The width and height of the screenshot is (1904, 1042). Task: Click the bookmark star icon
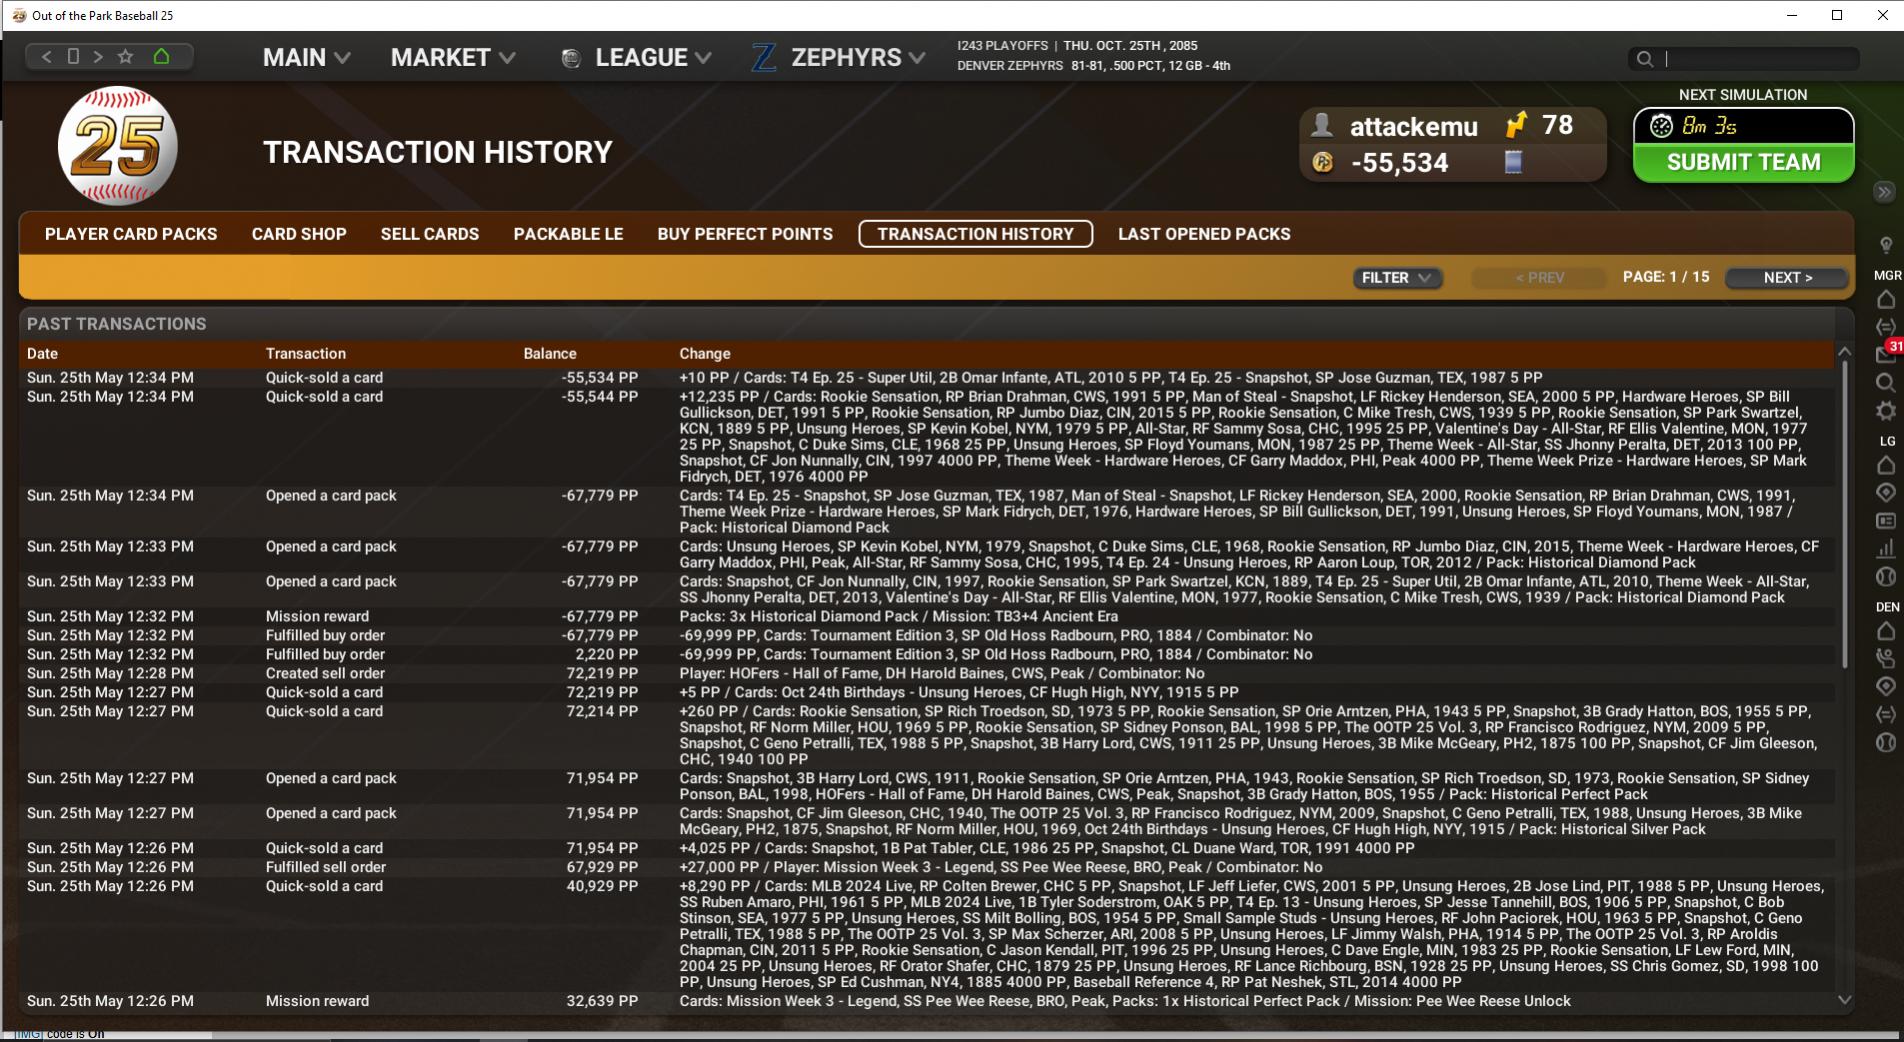pos(125,57)
